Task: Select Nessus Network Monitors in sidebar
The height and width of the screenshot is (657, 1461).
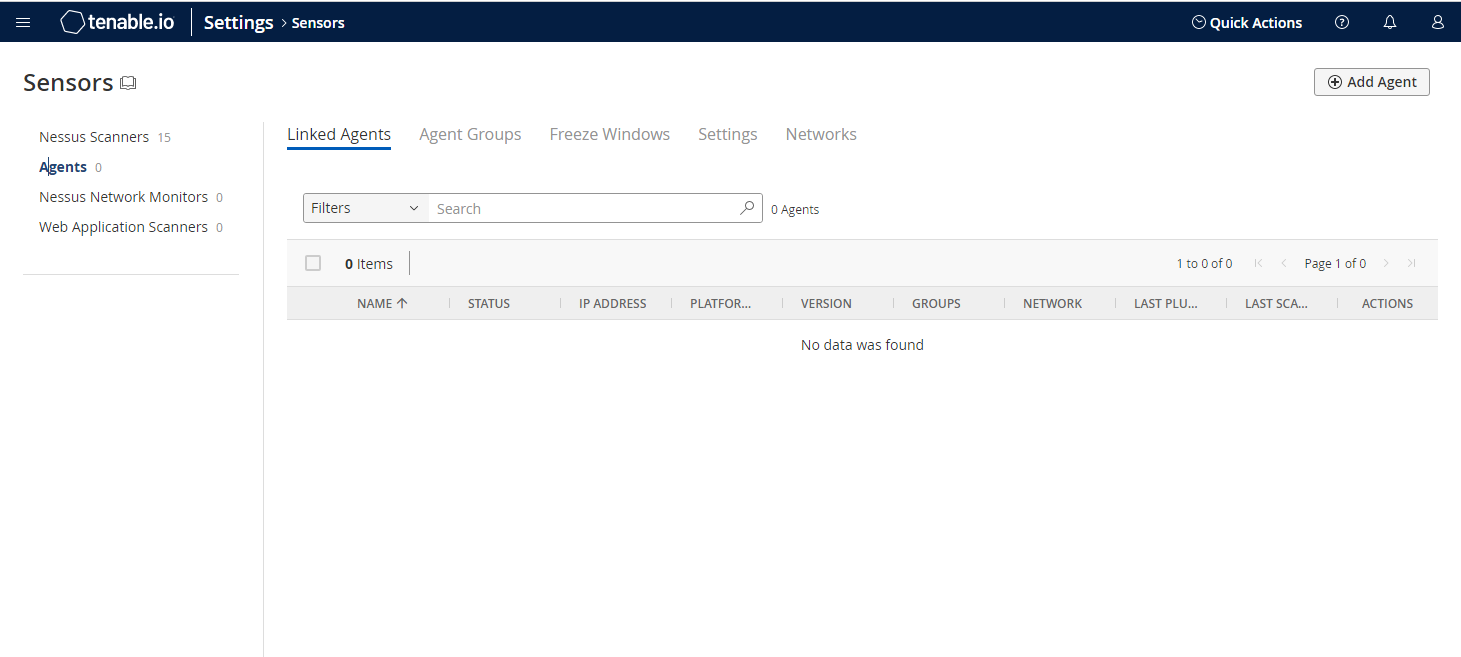Action: (x=123, y=197)
